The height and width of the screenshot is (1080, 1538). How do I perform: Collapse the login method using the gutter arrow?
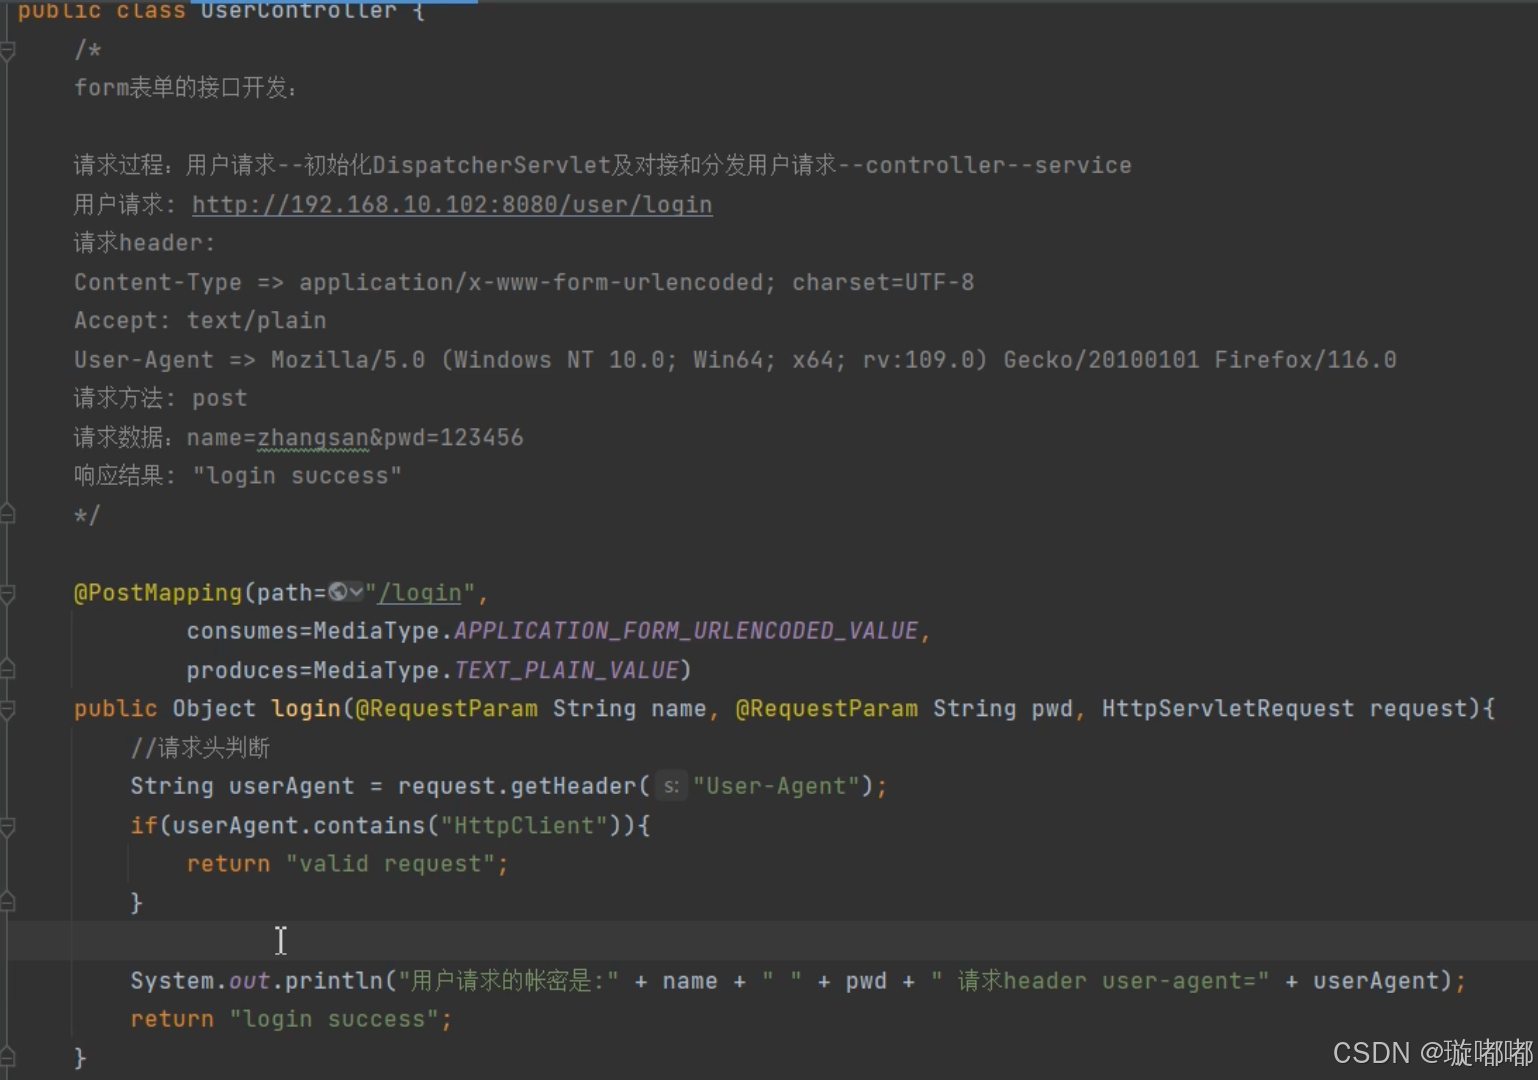pos(8,710)
